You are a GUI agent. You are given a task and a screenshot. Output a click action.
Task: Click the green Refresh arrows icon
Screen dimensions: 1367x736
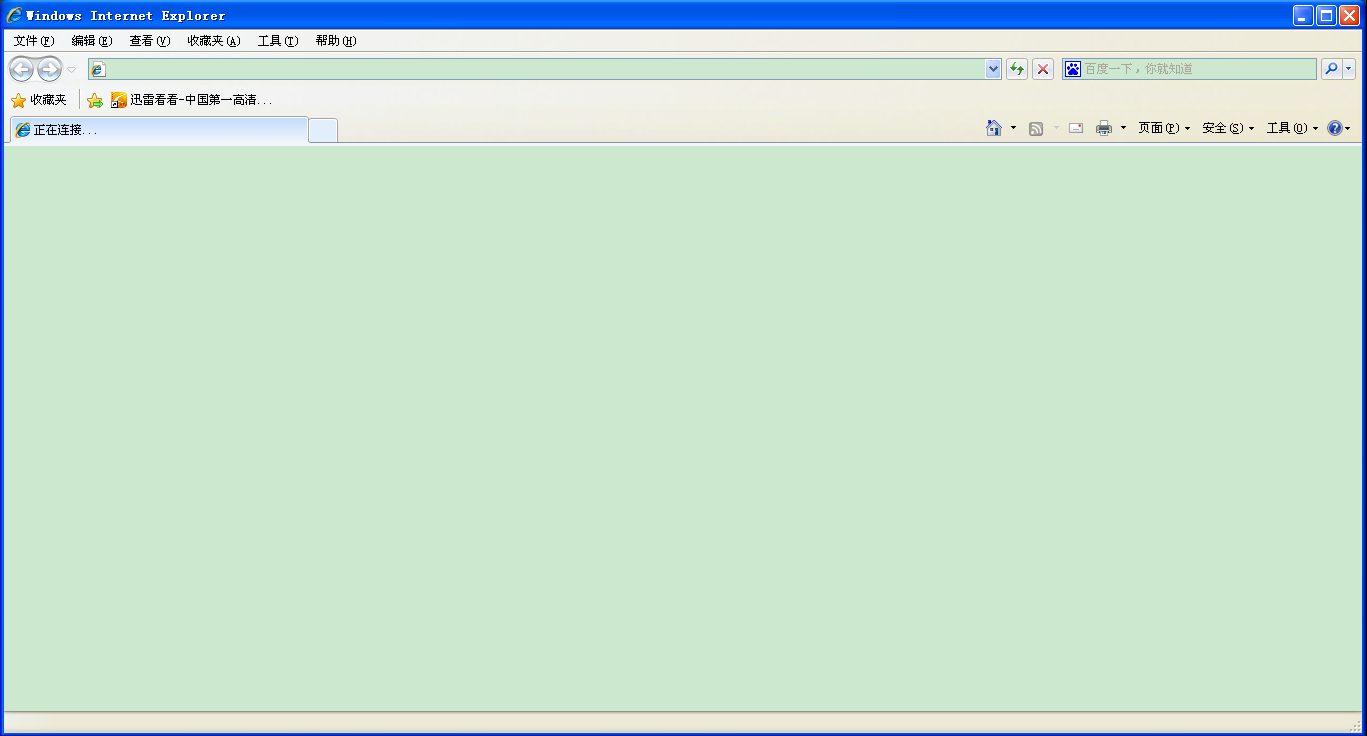[1017, 69]
